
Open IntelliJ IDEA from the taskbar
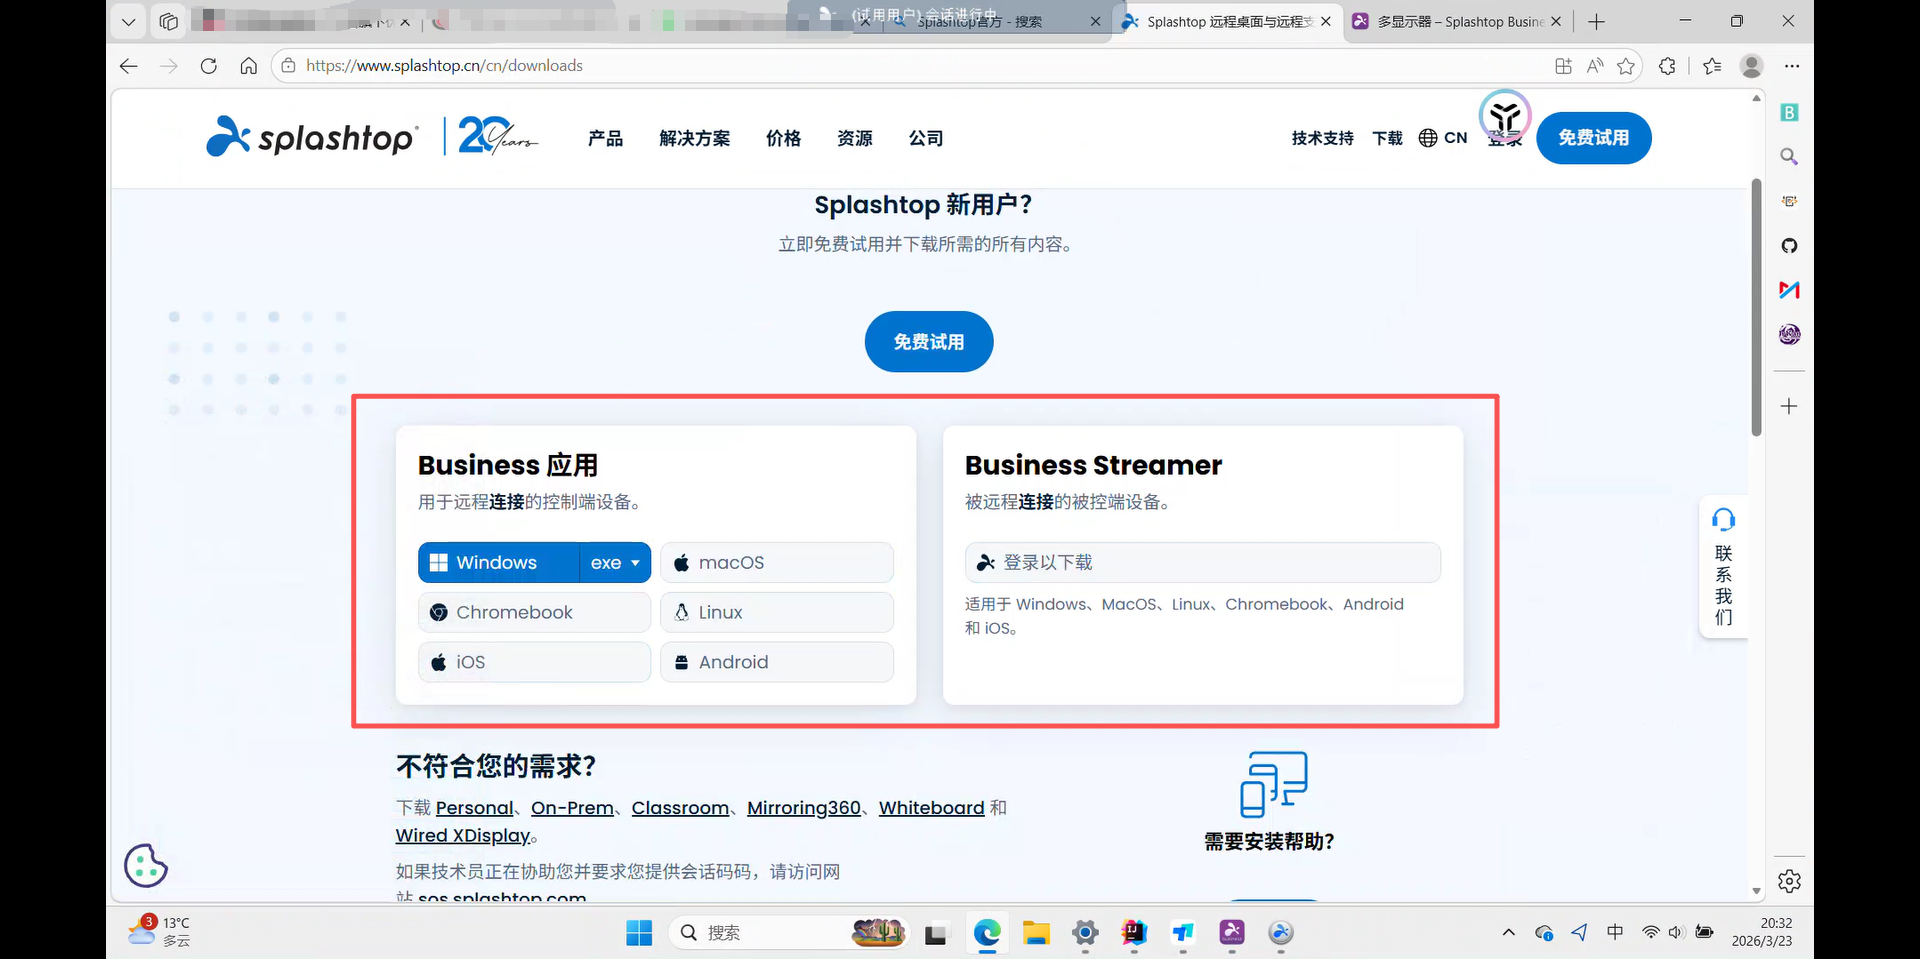[1134, 933]
